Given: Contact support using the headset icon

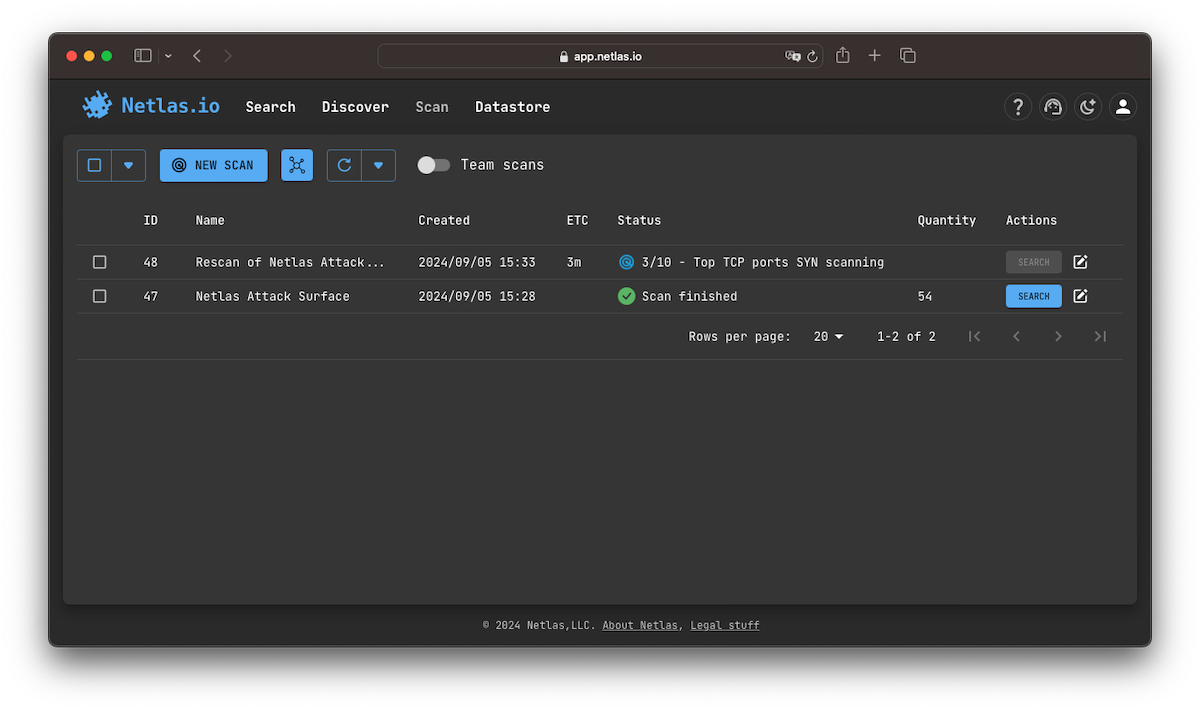Looking at the screenshot, I should coord(1053,106).
